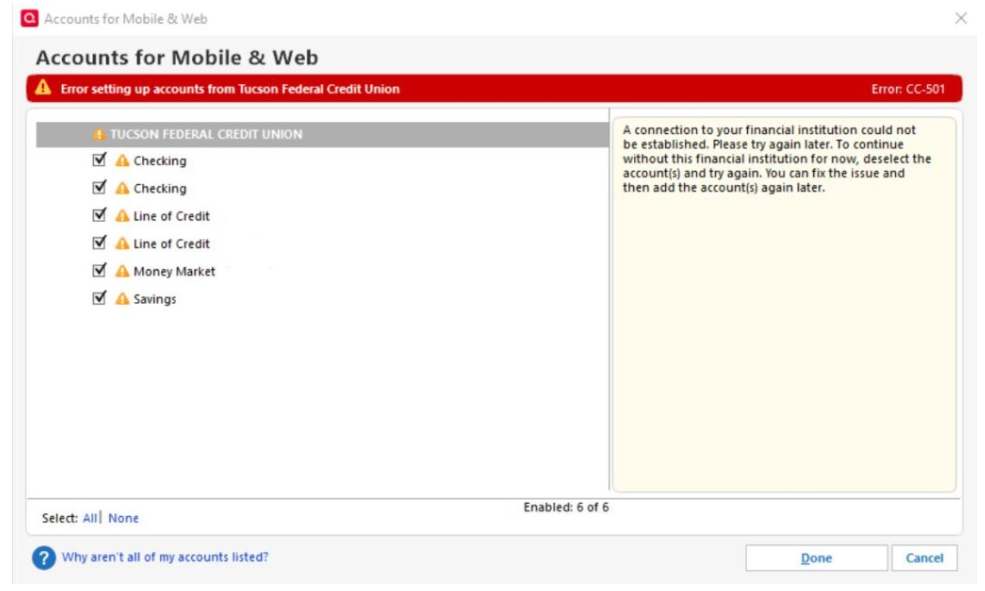
Task: Deselect the first Line of Credit checkbox
Action: [x=99, y=215]
